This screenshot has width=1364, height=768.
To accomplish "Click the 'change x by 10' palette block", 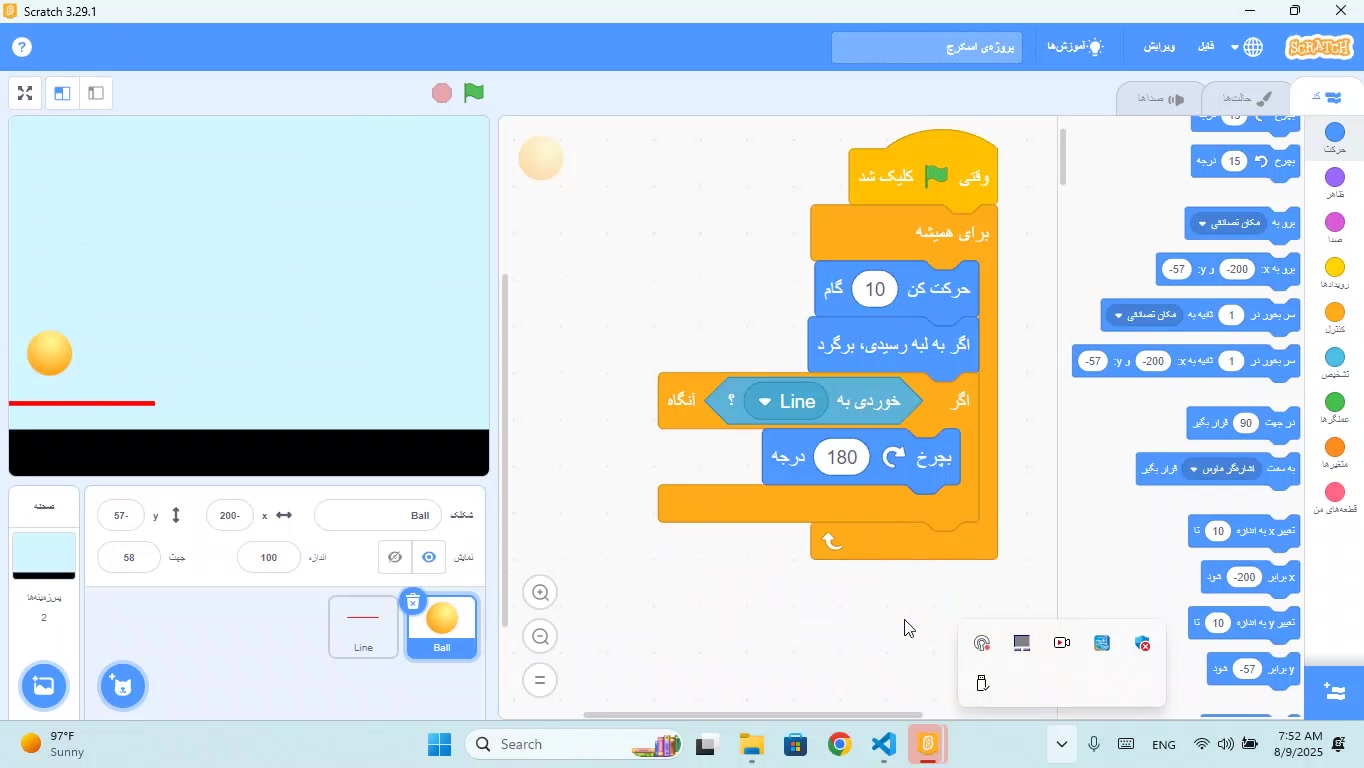I will tap(1244, 531).
